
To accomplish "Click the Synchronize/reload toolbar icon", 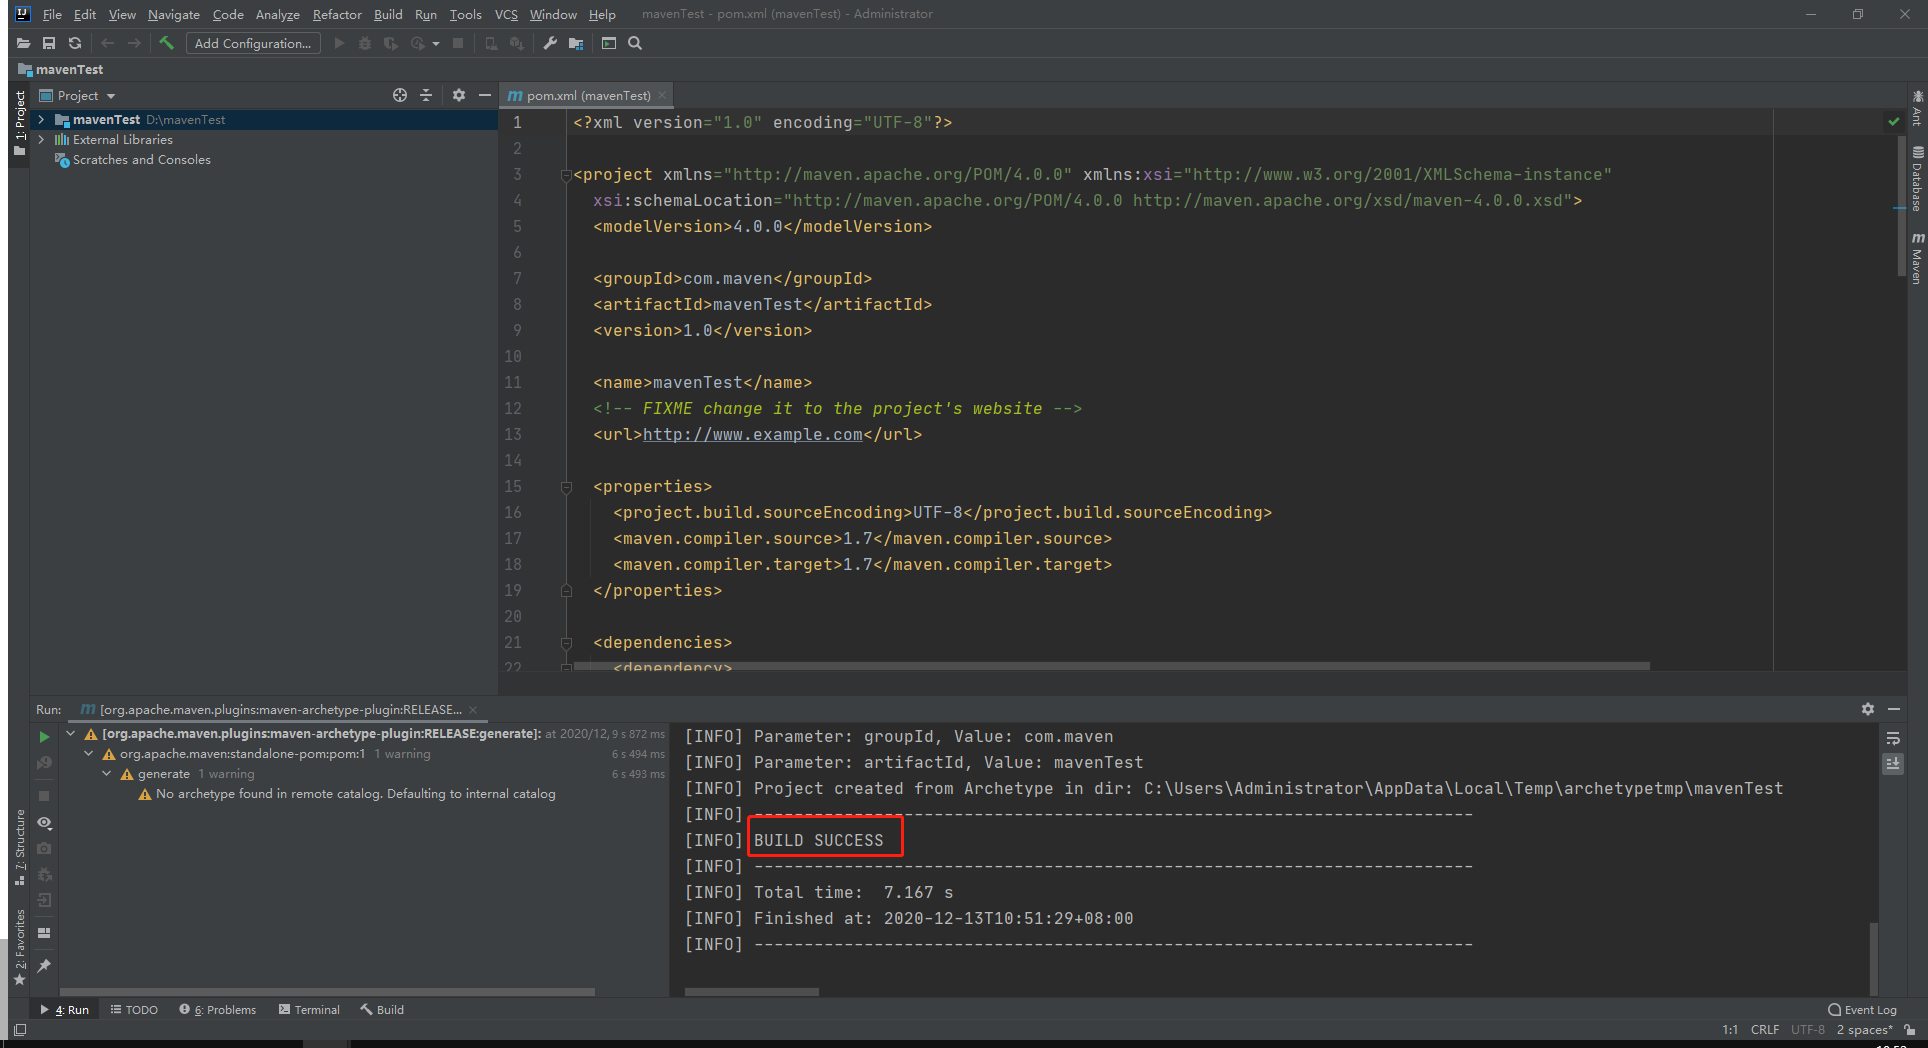I will coord(75,43).
